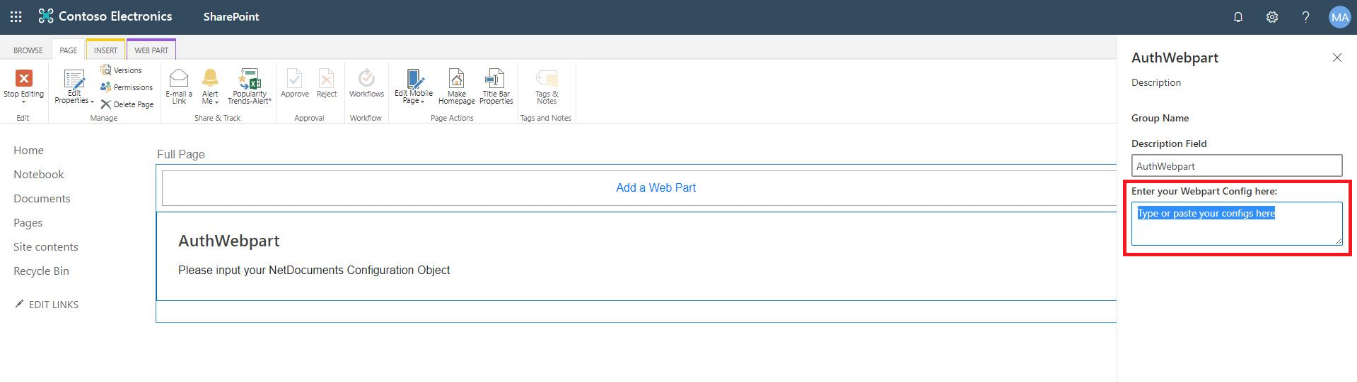This screenshot has height=382, width=1357.
Task: Click the Tags & Notes icon
Action: (546, 78)
